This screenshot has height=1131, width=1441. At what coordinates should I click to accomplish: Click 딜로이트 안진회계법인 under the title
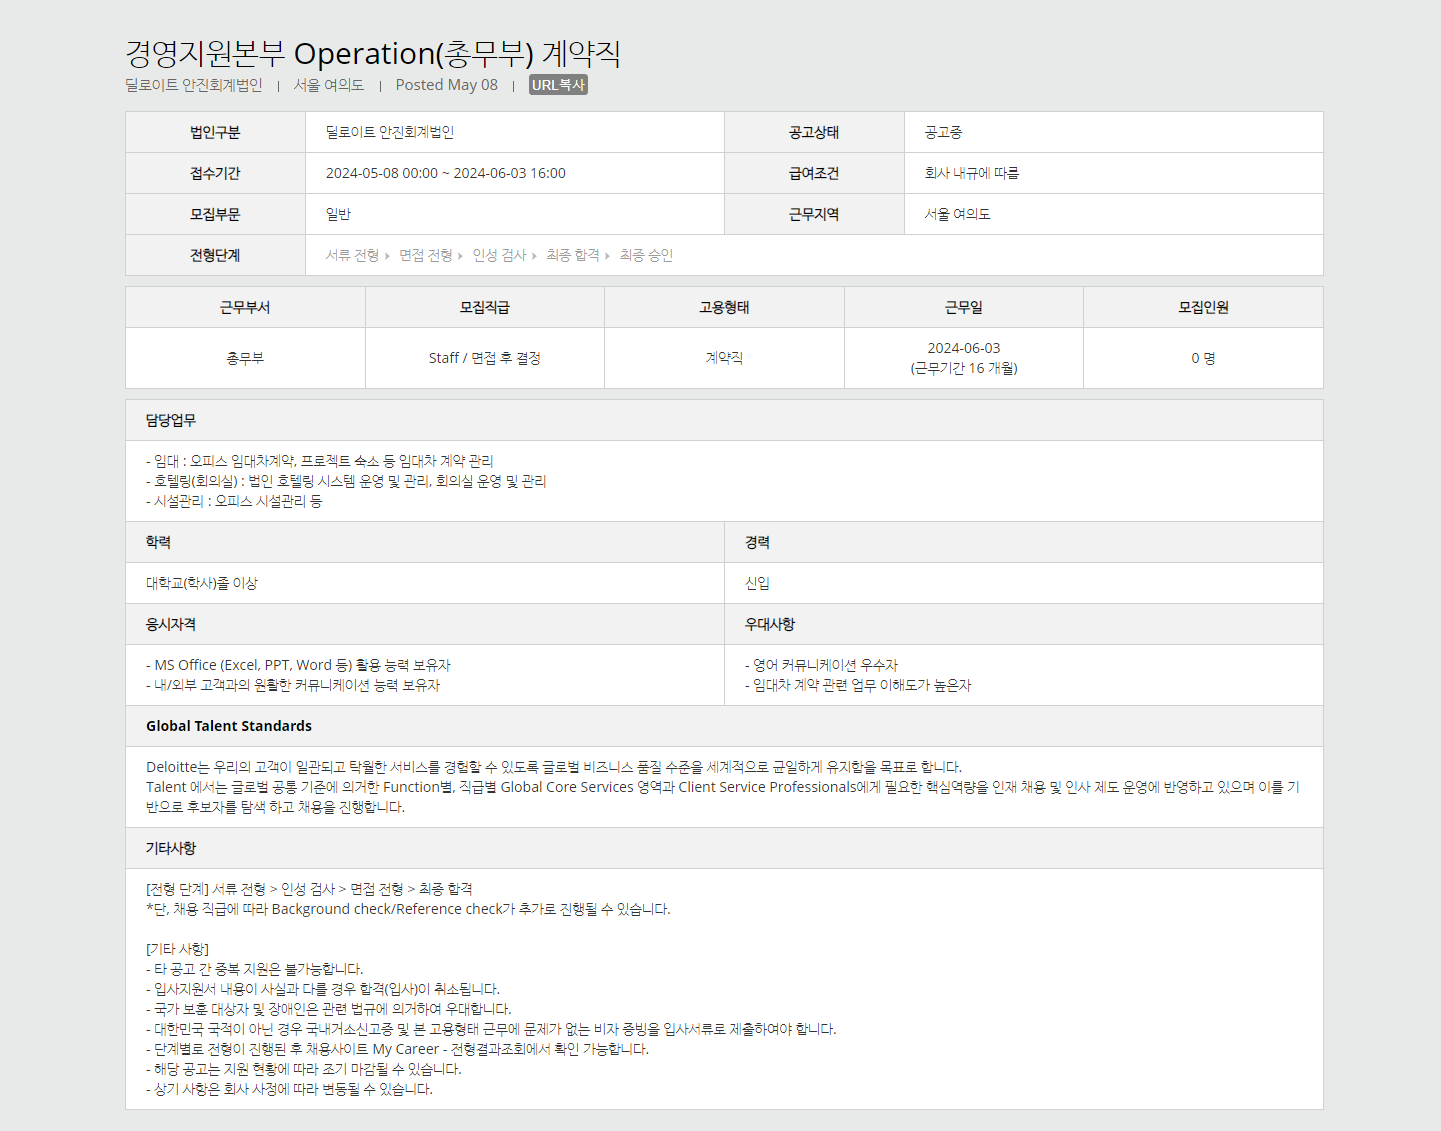[x=194, y=85]
